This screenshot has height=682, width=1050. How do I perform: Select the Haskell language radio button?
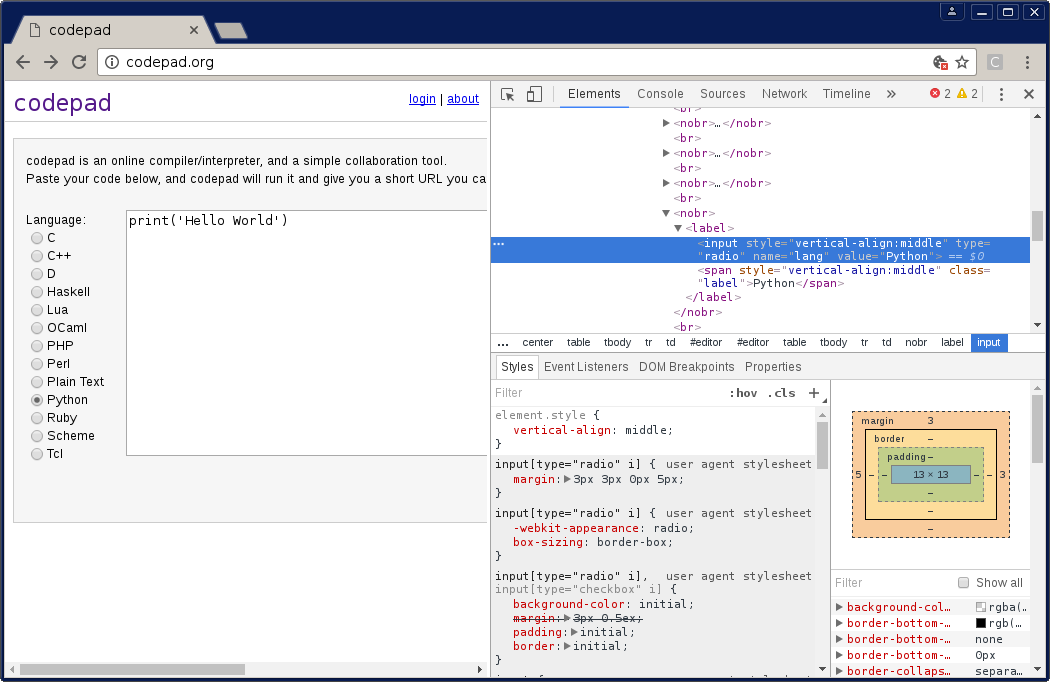37,292
